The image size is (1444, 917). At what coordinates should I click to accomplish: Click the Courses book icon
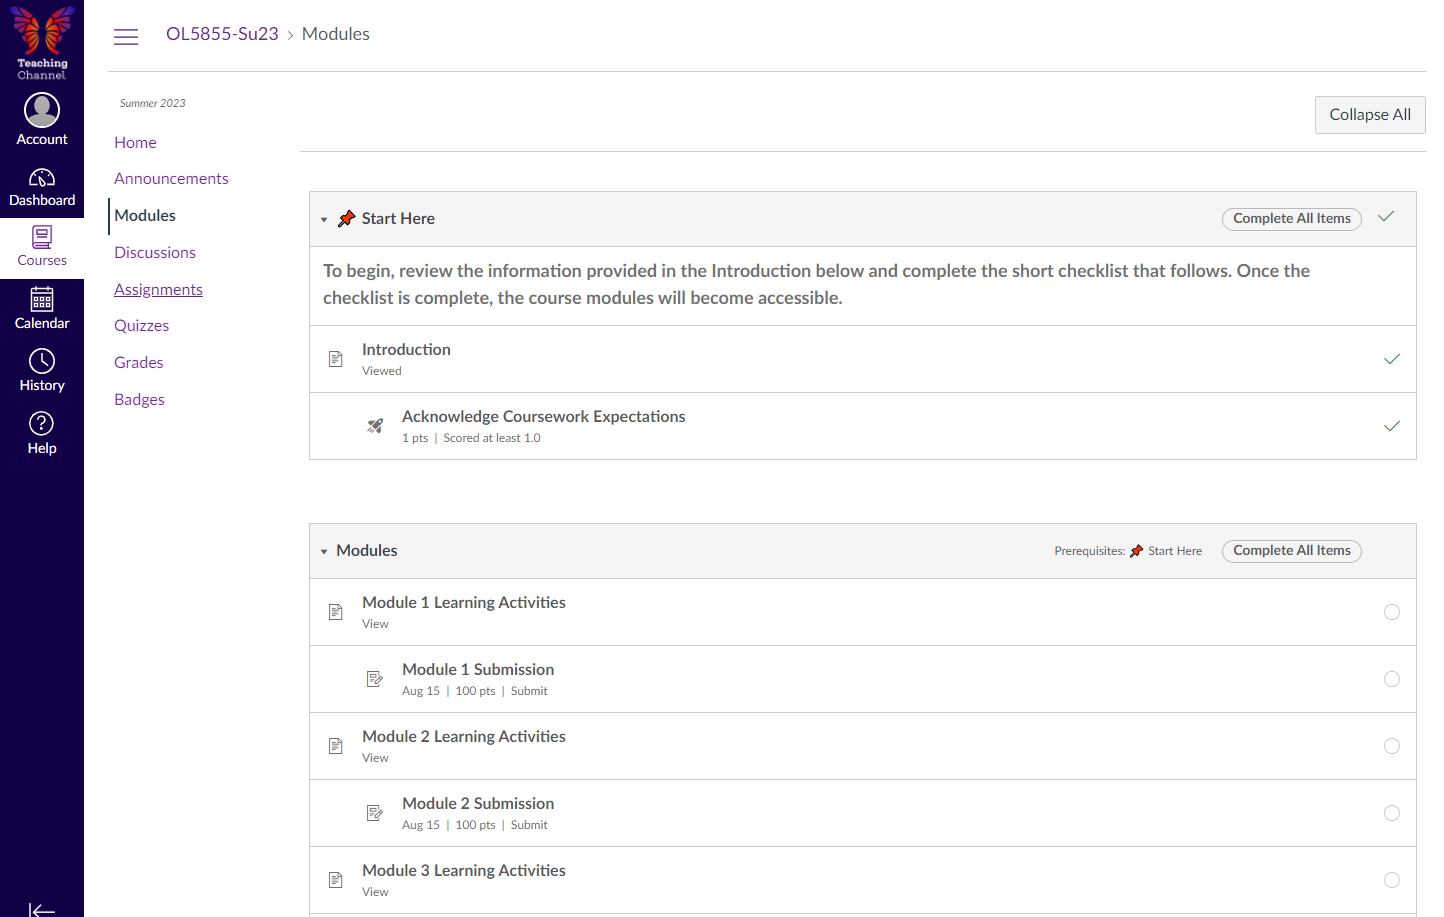[x=42, y=238]
